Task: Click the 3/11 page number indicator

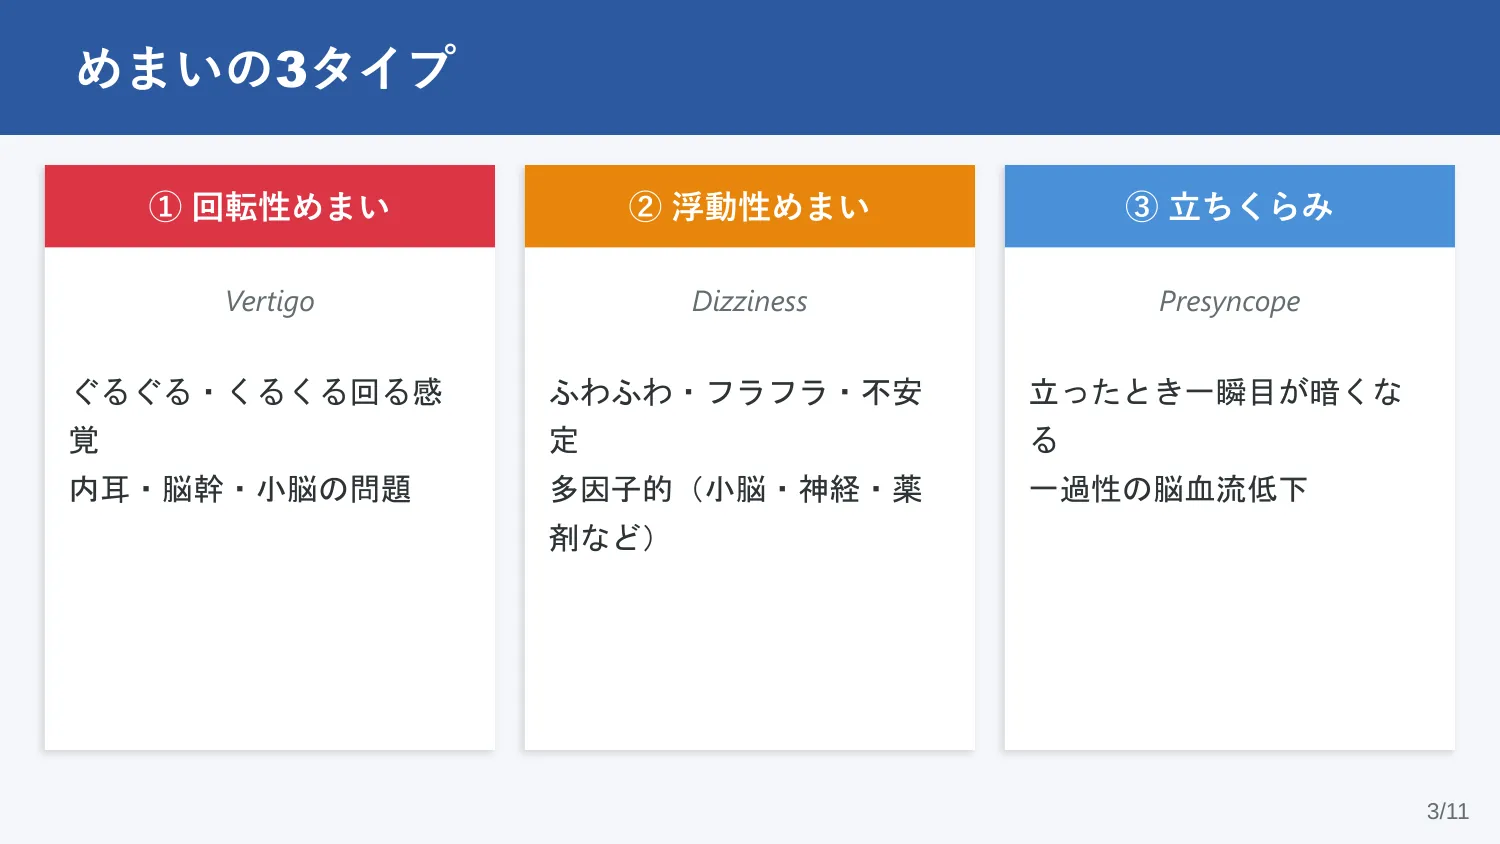Action: [1448, 811]
